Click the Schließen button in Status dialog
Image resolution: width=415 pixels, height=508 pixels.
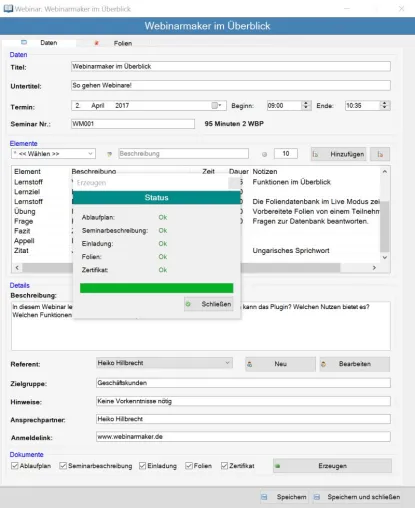(x=209, y=304)
